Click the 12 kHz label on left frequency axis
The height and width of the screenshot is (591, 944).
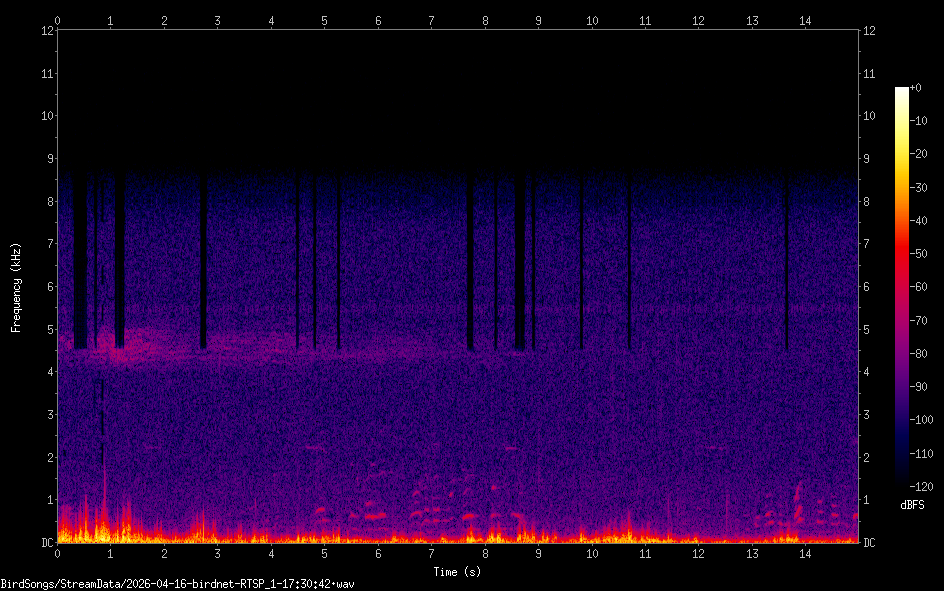(45, 30)
